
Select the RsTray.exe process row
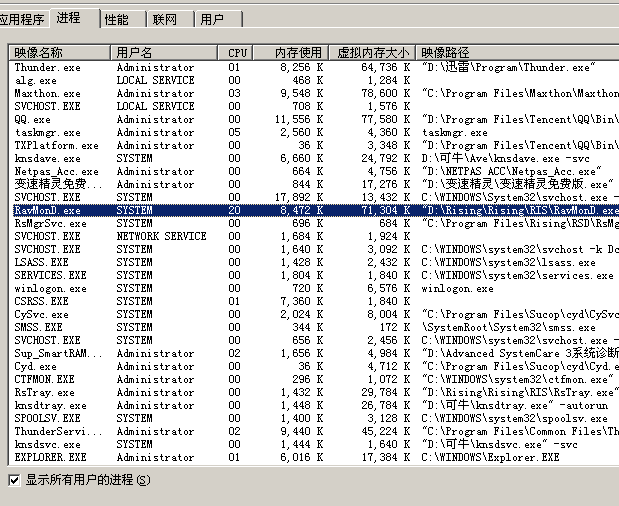(x=314, y=392)
